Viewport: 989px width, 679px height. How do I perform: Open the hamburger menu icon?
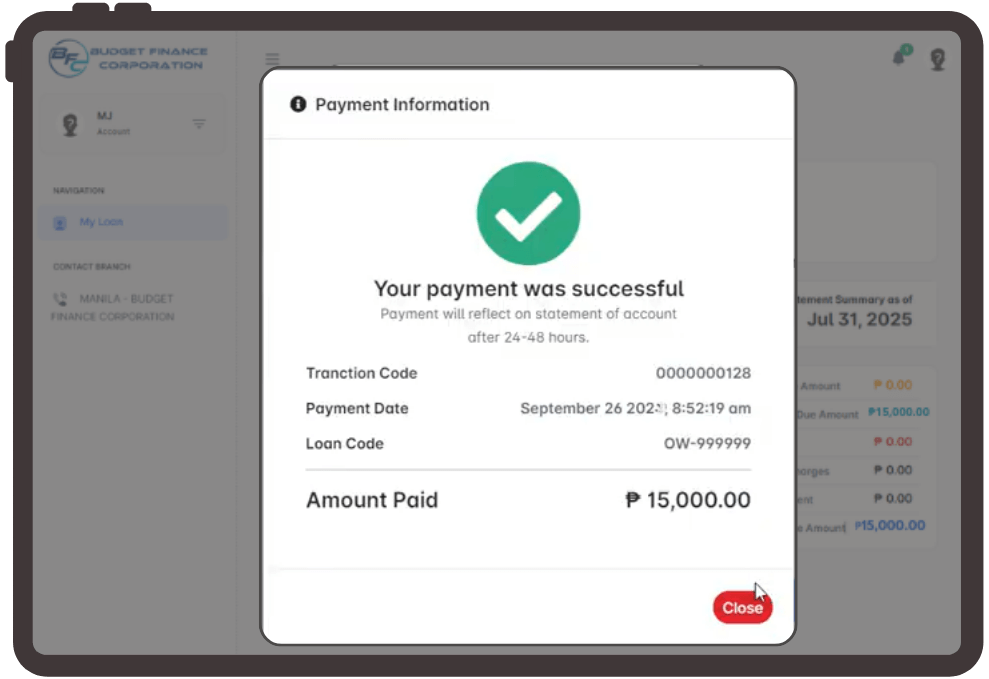pos(272,59)
